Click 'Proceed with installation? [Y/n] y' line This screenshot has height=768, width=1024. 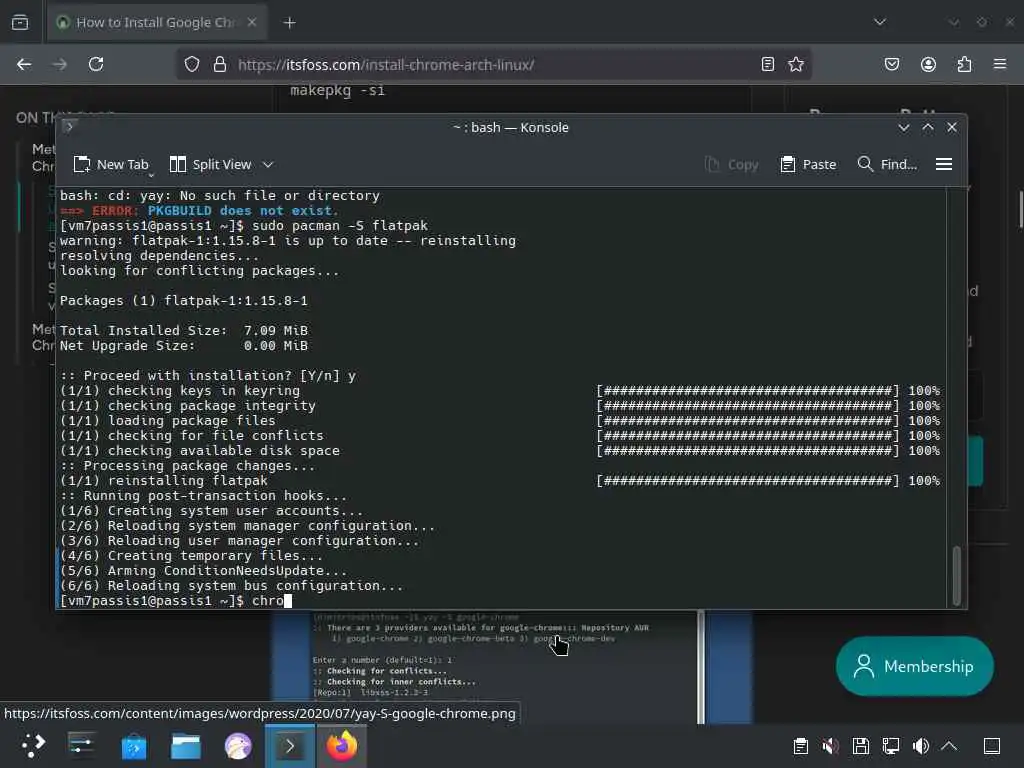(x=208, y=376)
